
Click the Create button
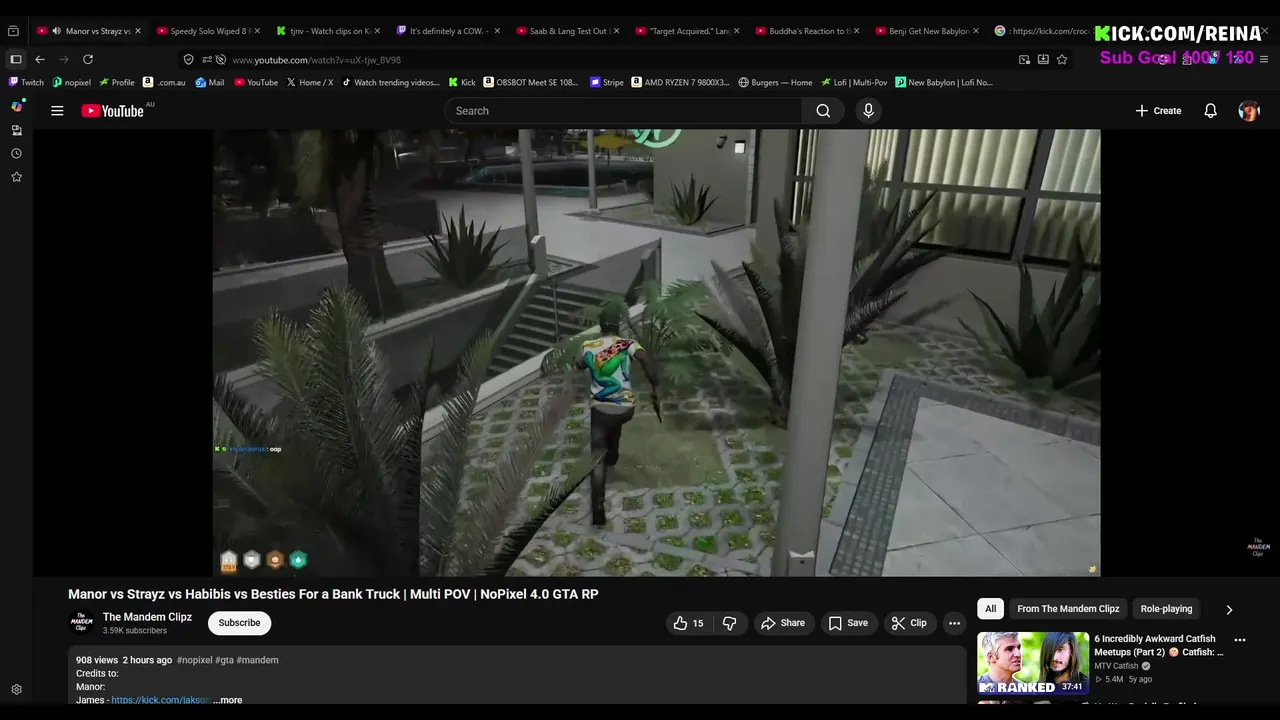(x=1158, y=111)
